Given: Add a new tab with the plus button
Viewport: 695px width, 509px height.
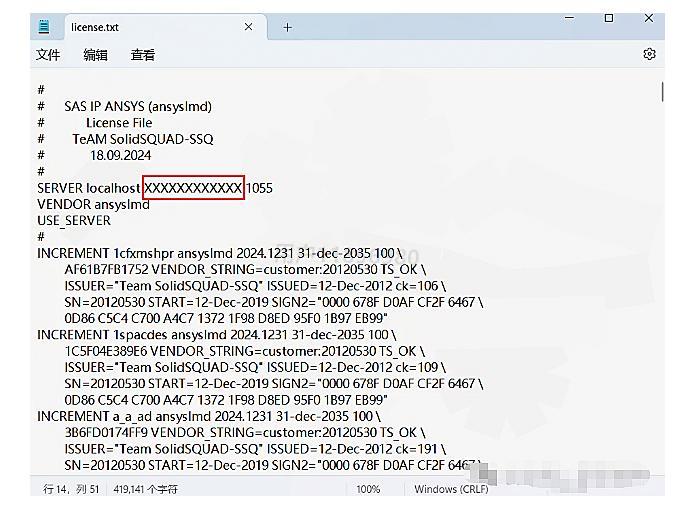Looking at the screenshot, I should tap(287, 27).
